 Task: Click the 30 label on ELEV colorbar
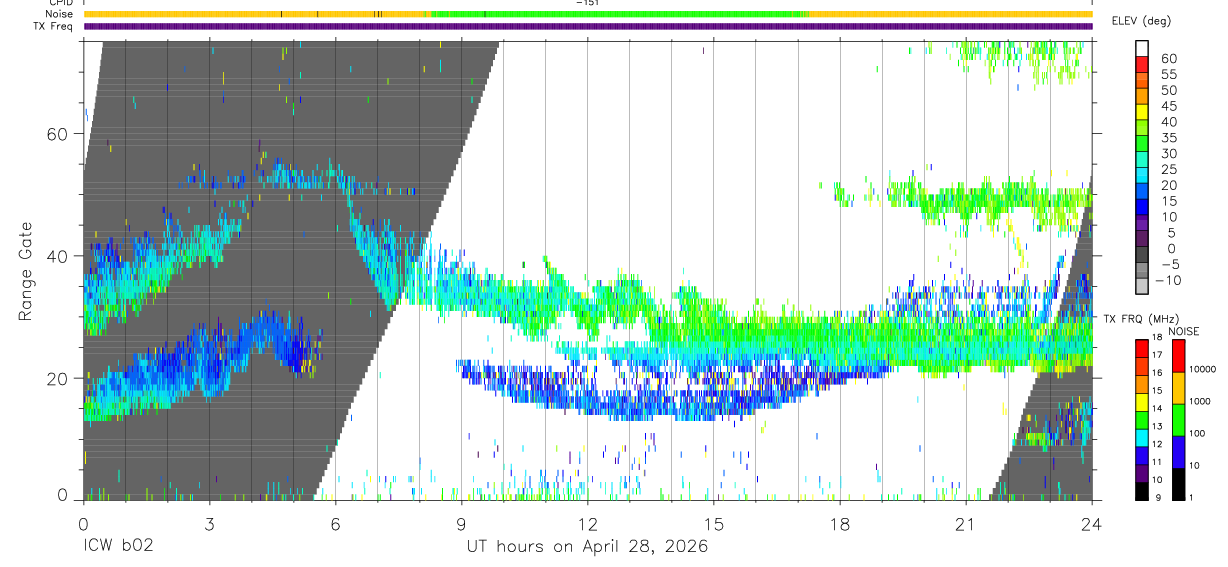click(x=1168, y=154)
